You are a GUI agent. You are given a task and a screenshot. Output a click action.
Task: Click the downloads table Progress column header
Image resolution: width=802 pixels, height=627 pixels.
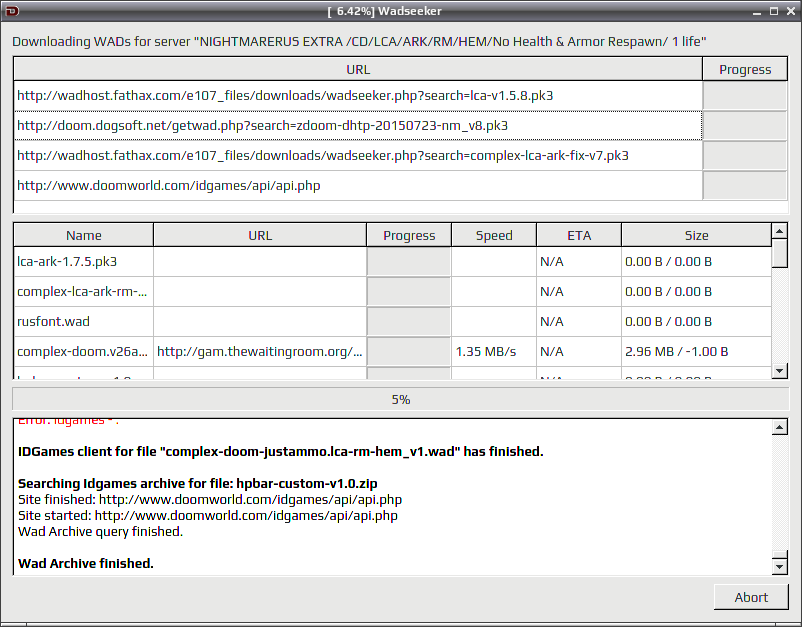(x=409, y=235)
